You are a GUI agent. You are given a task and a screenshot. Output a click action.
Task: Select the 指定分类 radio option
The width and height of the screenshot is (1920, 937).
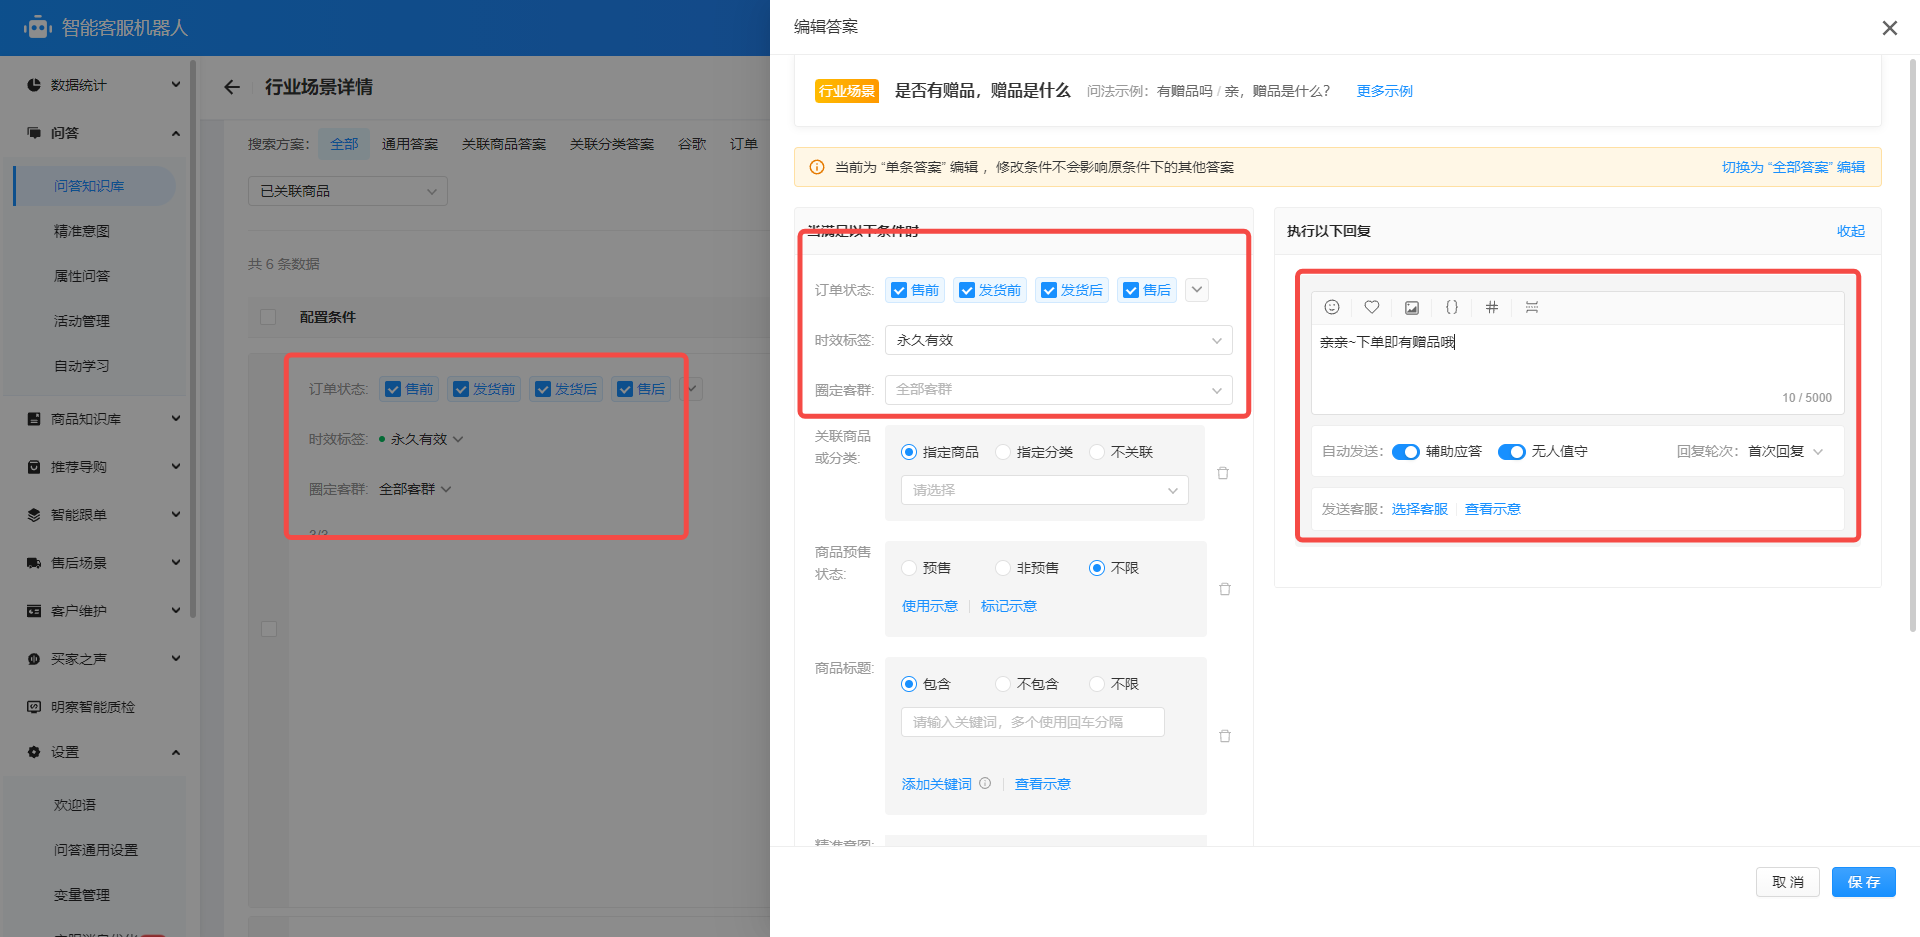tap(1003, 452)
